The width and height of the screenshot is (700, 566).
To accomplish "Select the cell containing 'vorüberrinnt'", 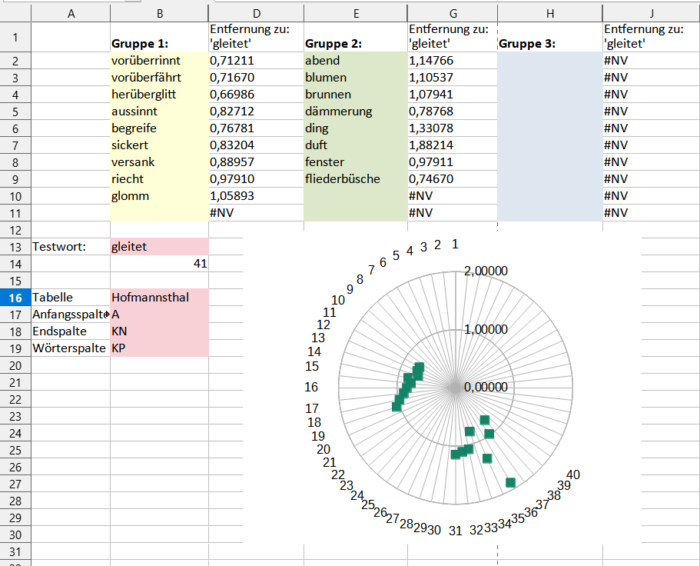I will [159, 61].
